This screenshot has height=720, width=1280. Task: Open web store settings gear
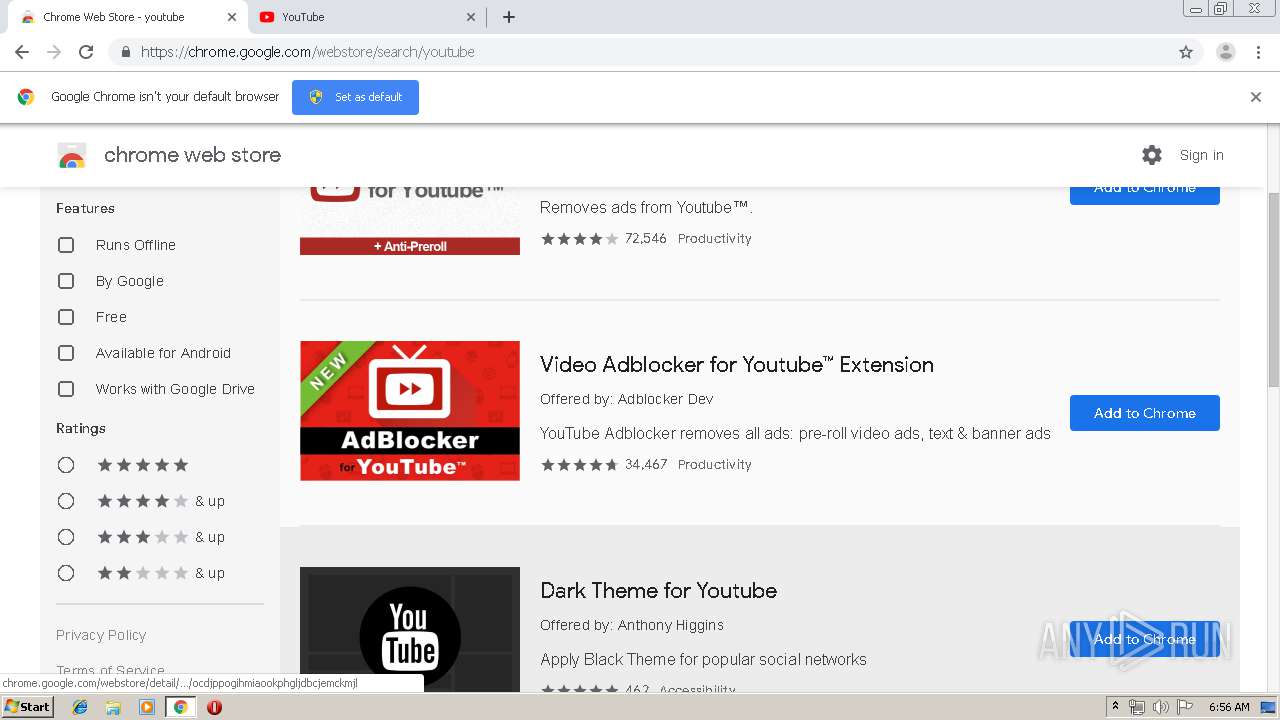pyautogui.click(x=1152, y=155)
